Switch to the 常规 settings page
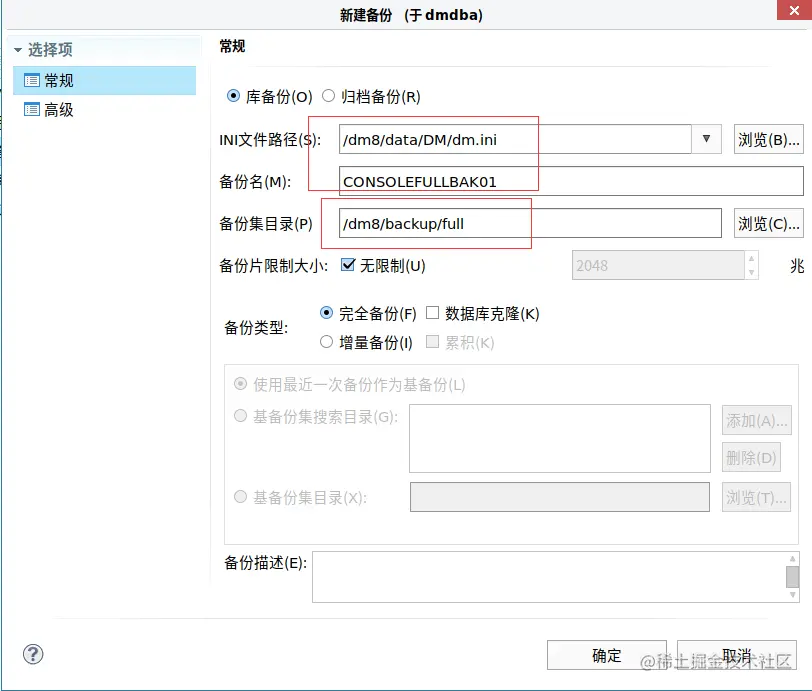 tap(60, 80)
